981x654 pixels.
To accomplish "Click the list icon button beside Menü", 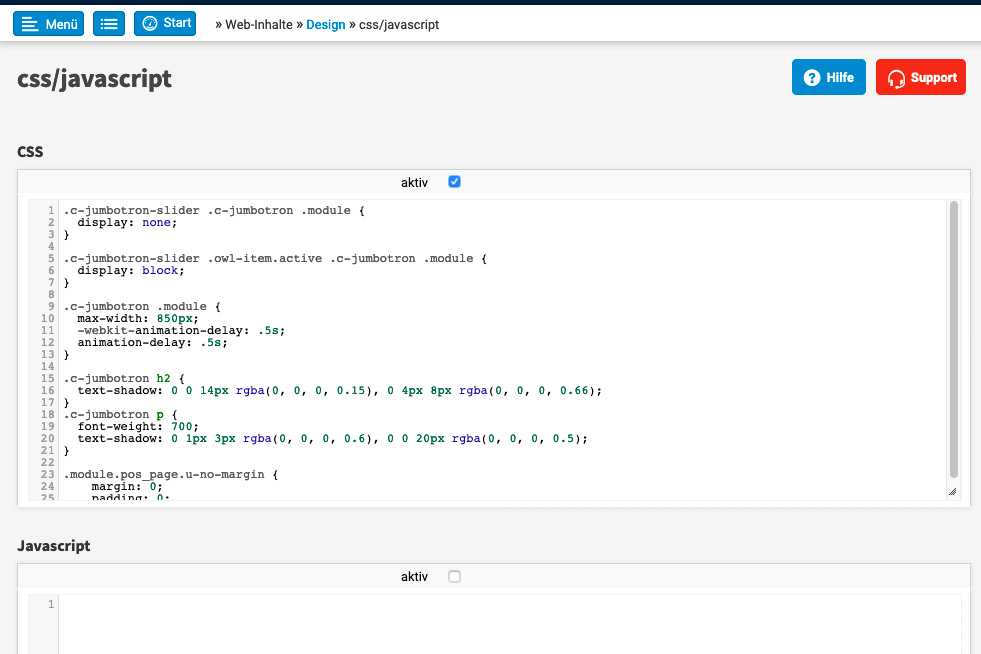I will 109,24.
